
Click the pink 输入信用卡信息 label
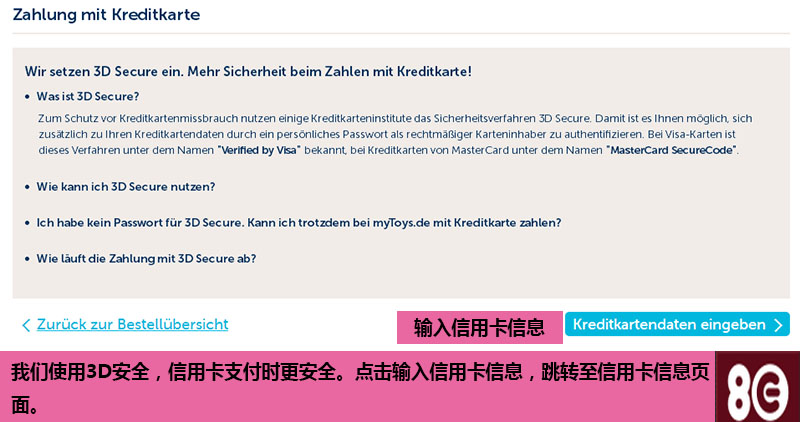pyautogui.click(x=480, y=327)
